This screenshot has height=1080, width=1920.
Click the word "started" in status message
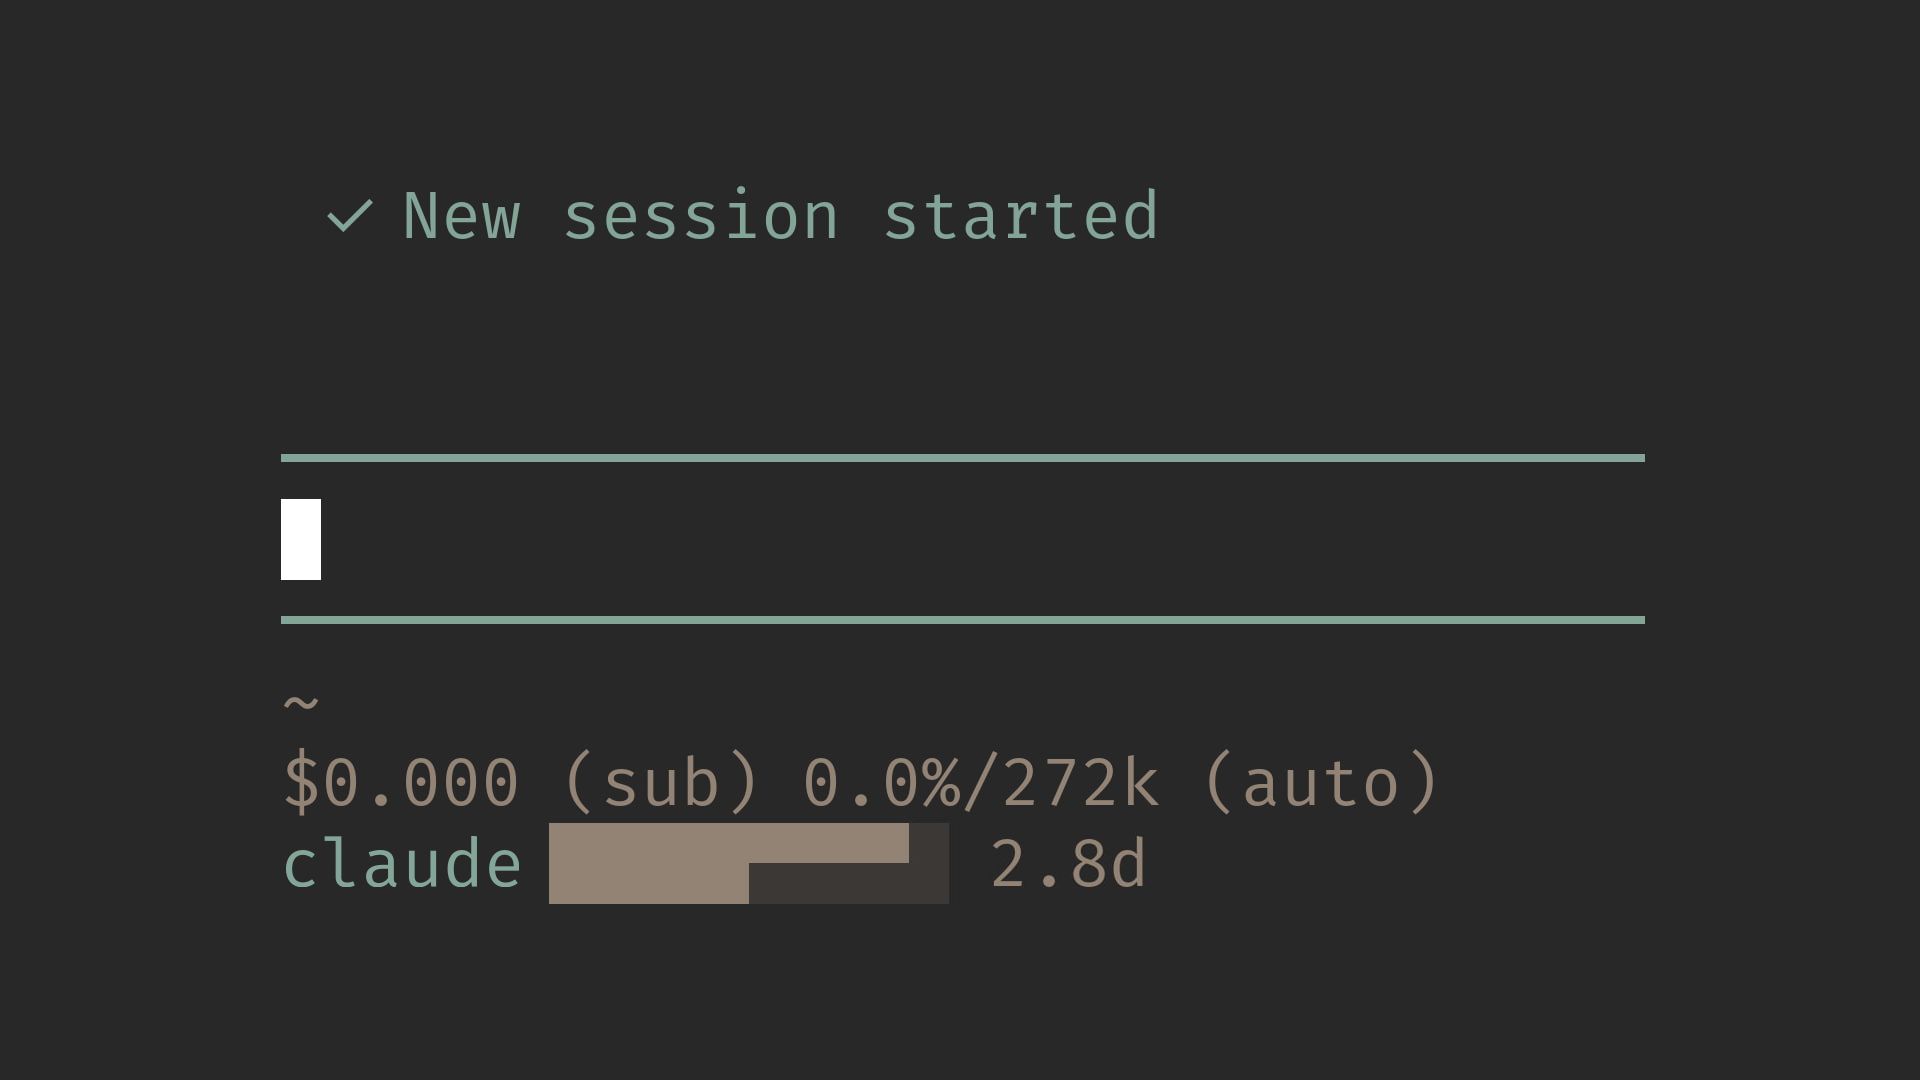pyautogui.click(x=1021, y=216)
